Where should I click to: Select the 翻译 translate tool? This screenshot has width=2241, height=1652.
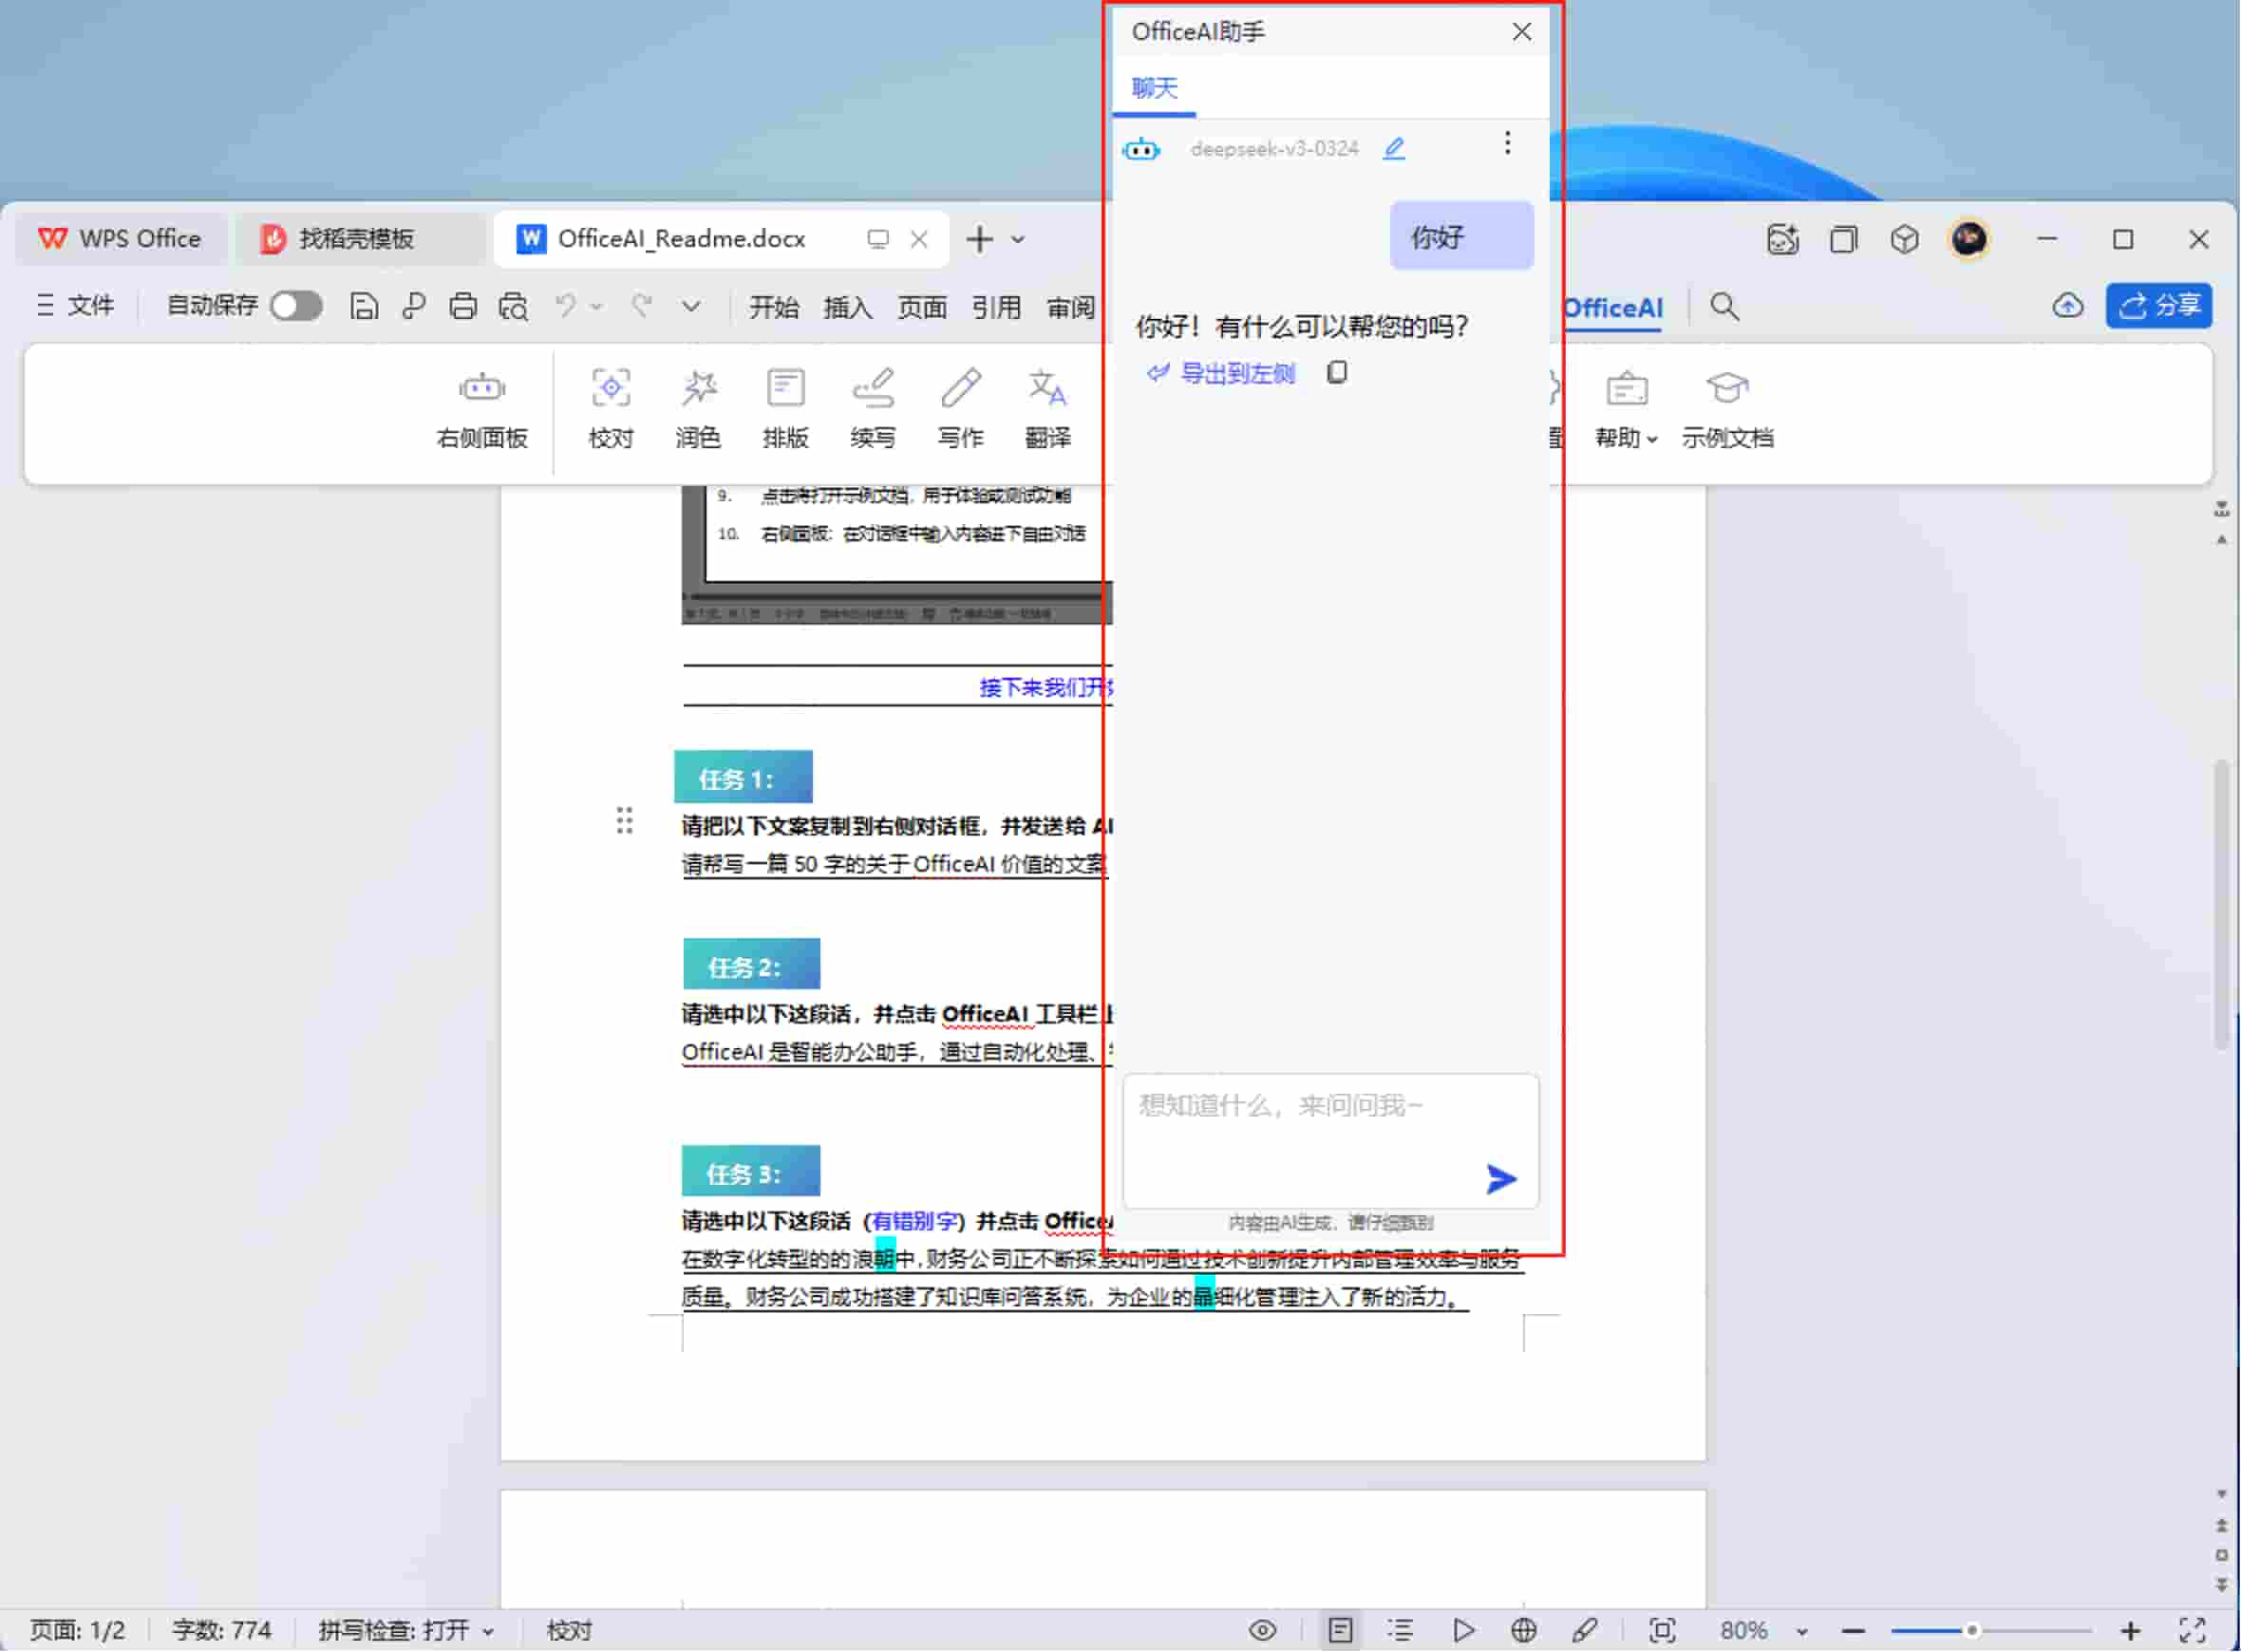coord(1048,408)
